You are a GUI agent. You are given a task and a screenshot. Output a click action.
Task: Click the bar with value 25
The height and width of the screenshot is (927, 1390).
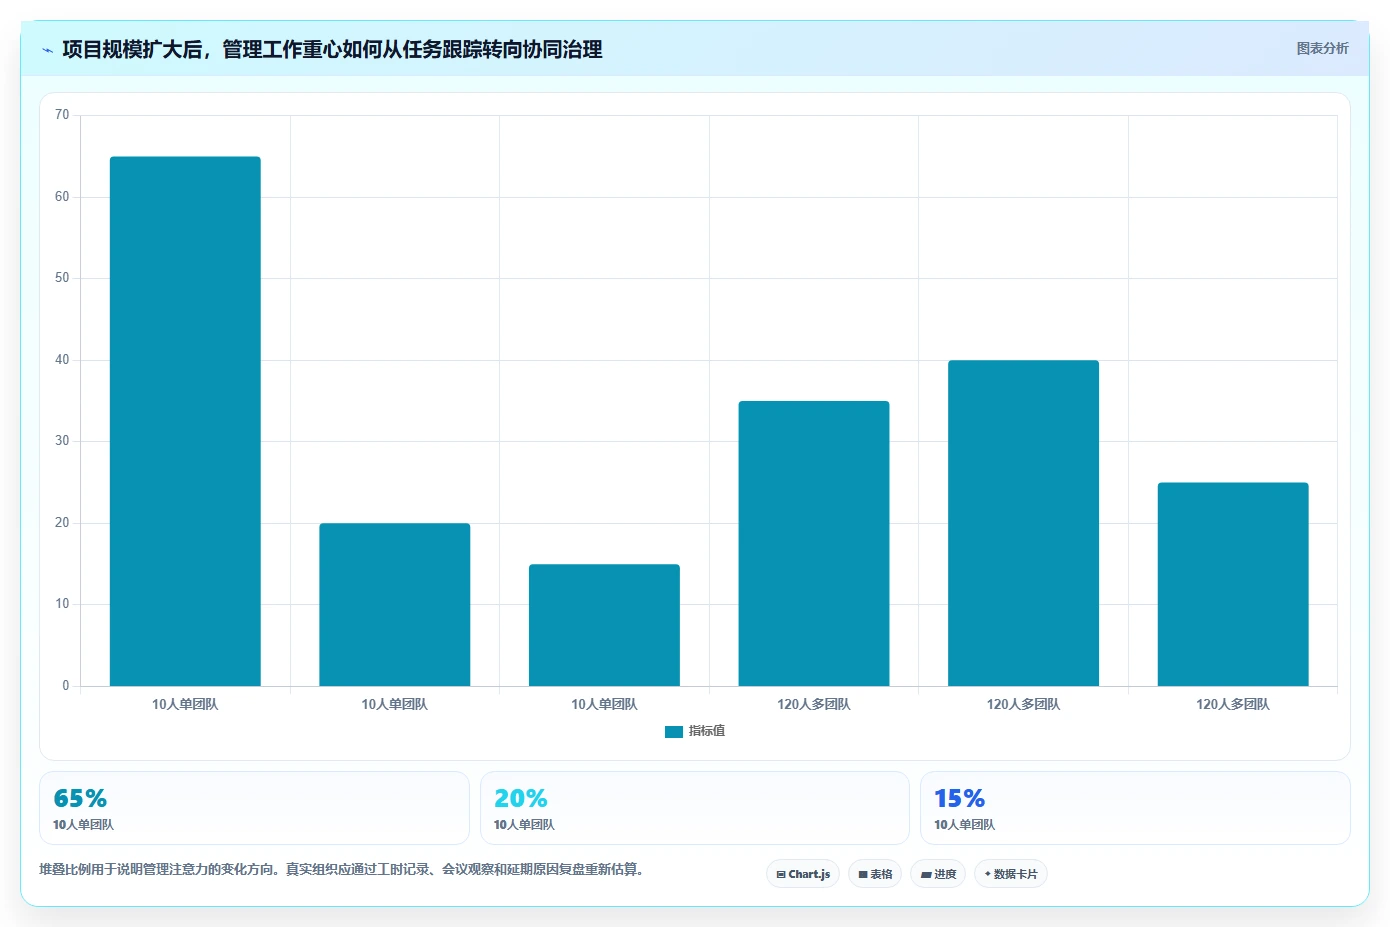coord(1233,584)
